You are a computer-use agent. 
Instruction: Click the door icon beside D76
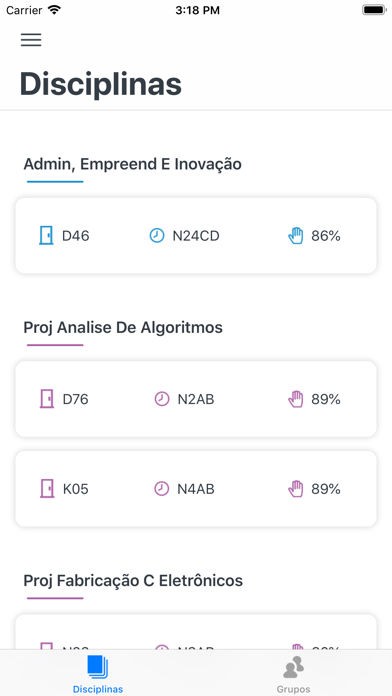point(47,399)
